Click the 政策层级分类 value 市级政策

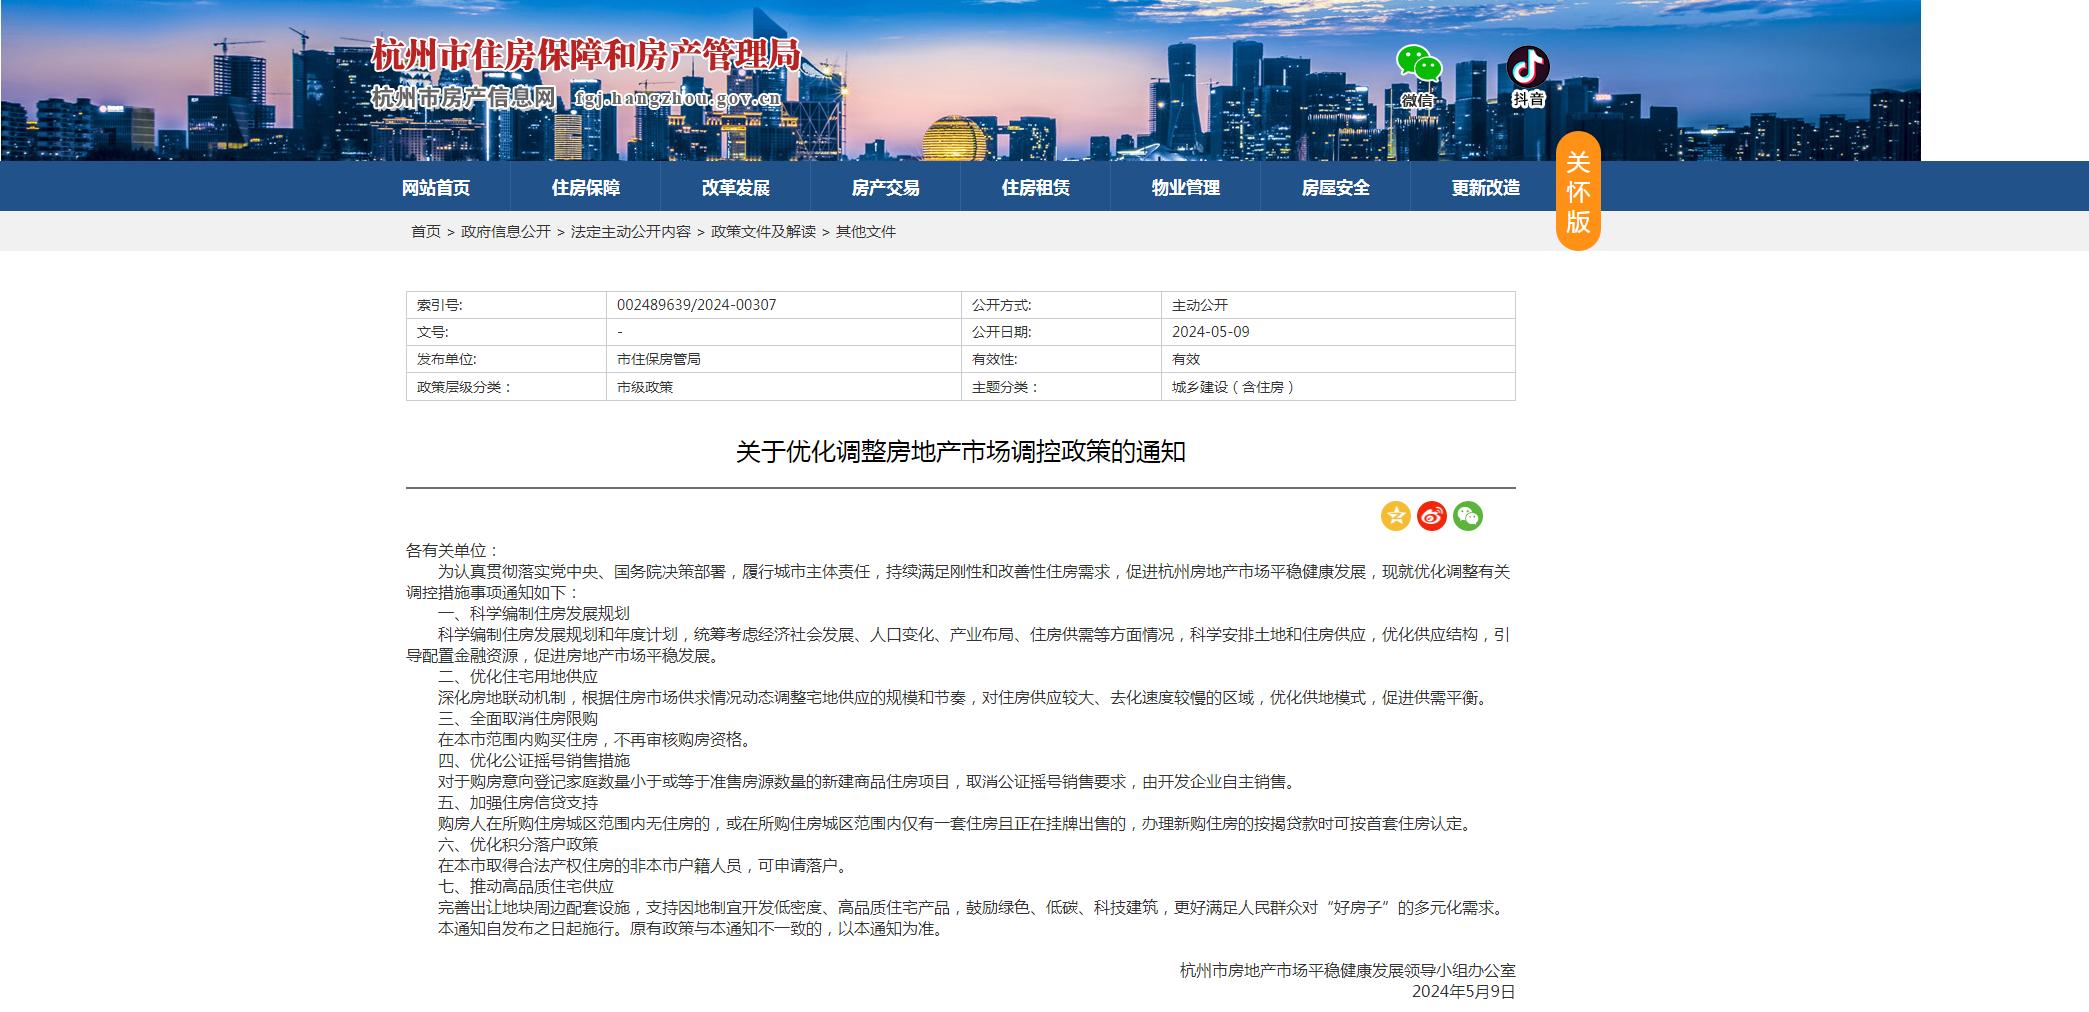click(x=645, y=387)
